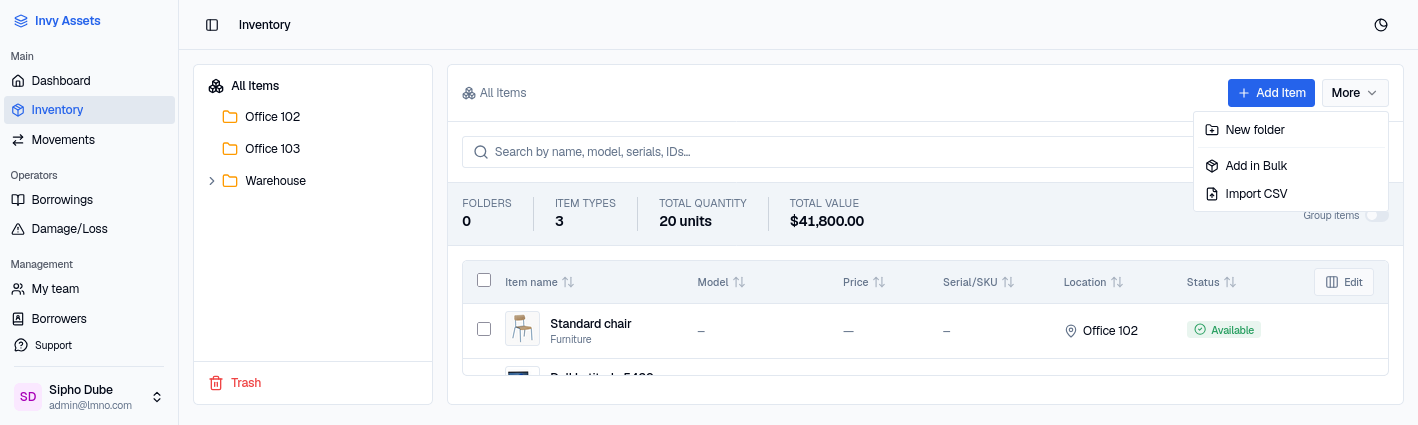Focus the item search field

tap(827, 152)
